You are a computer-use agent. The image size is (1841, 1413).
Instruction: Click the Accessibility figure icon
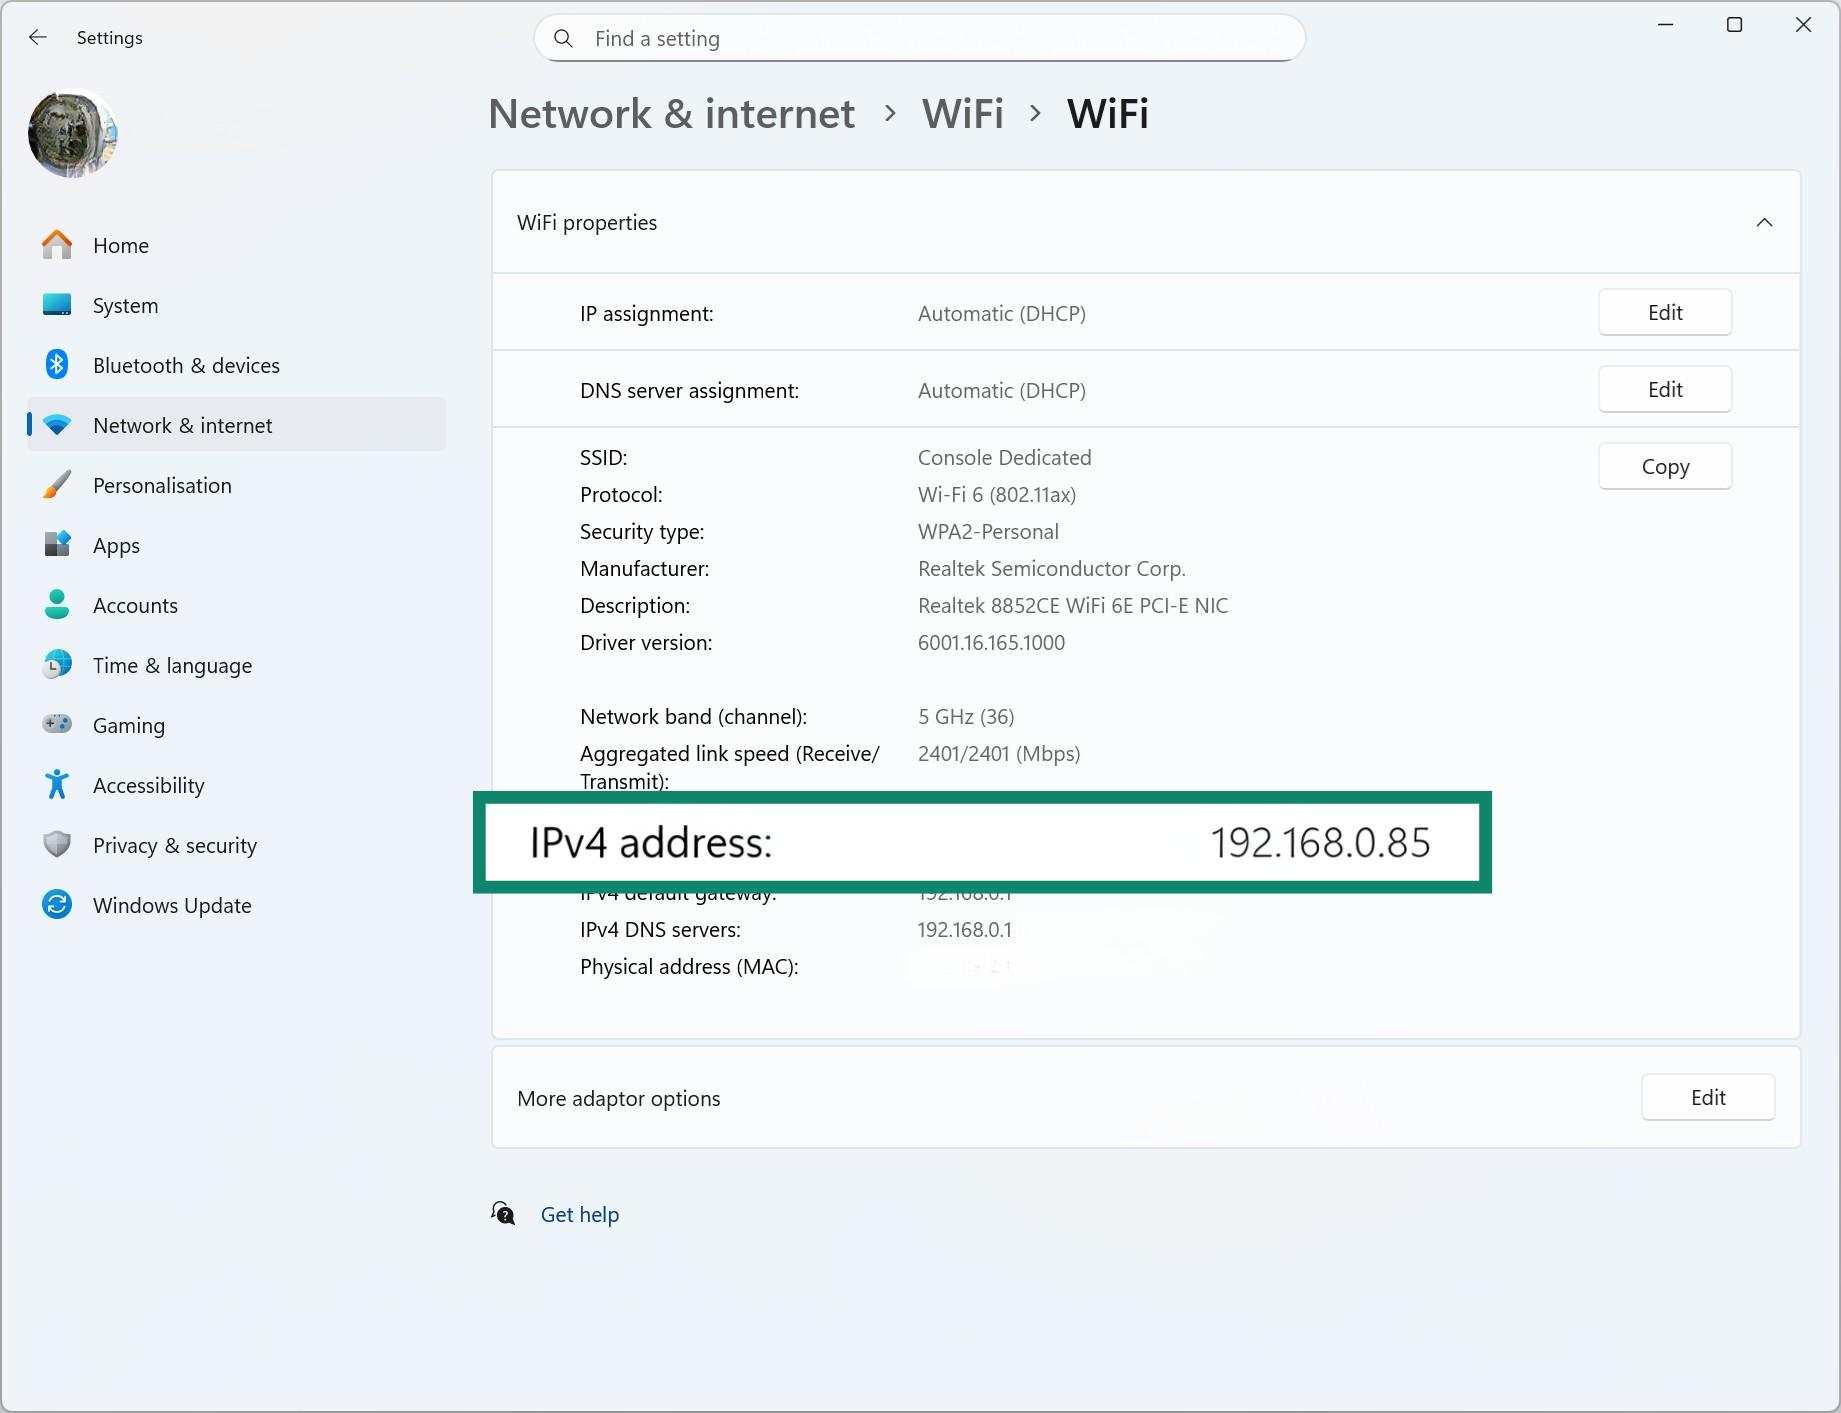pos(57,785)
